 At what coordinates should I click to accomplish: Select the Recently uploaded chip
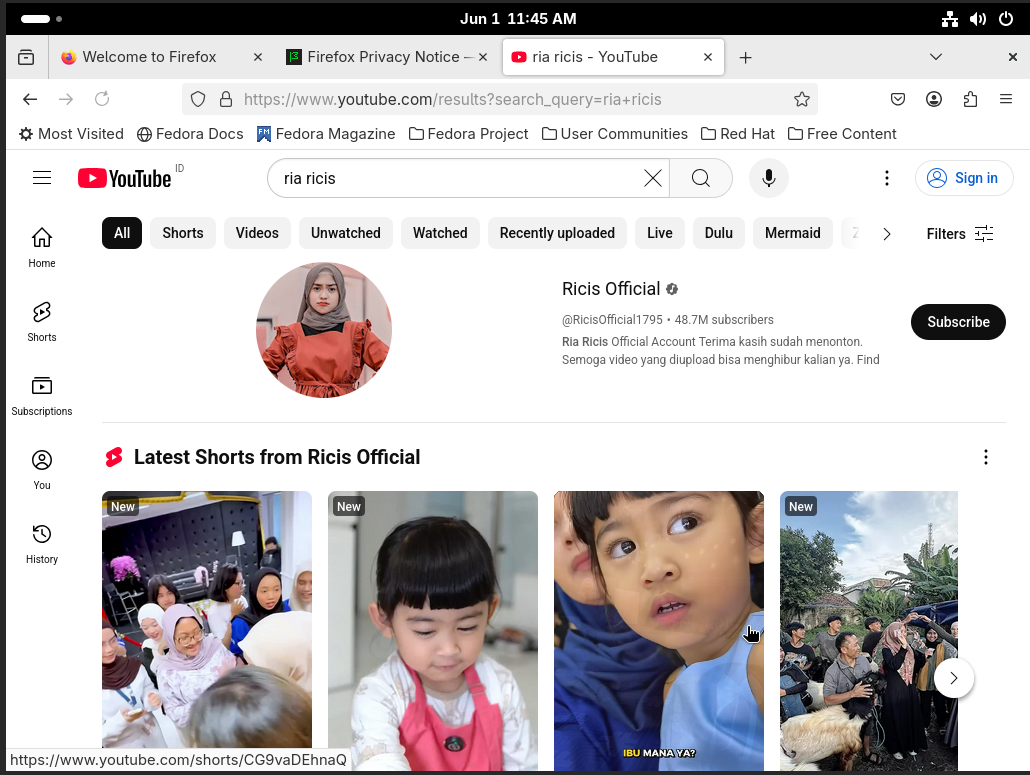click(x=557, y=233)
